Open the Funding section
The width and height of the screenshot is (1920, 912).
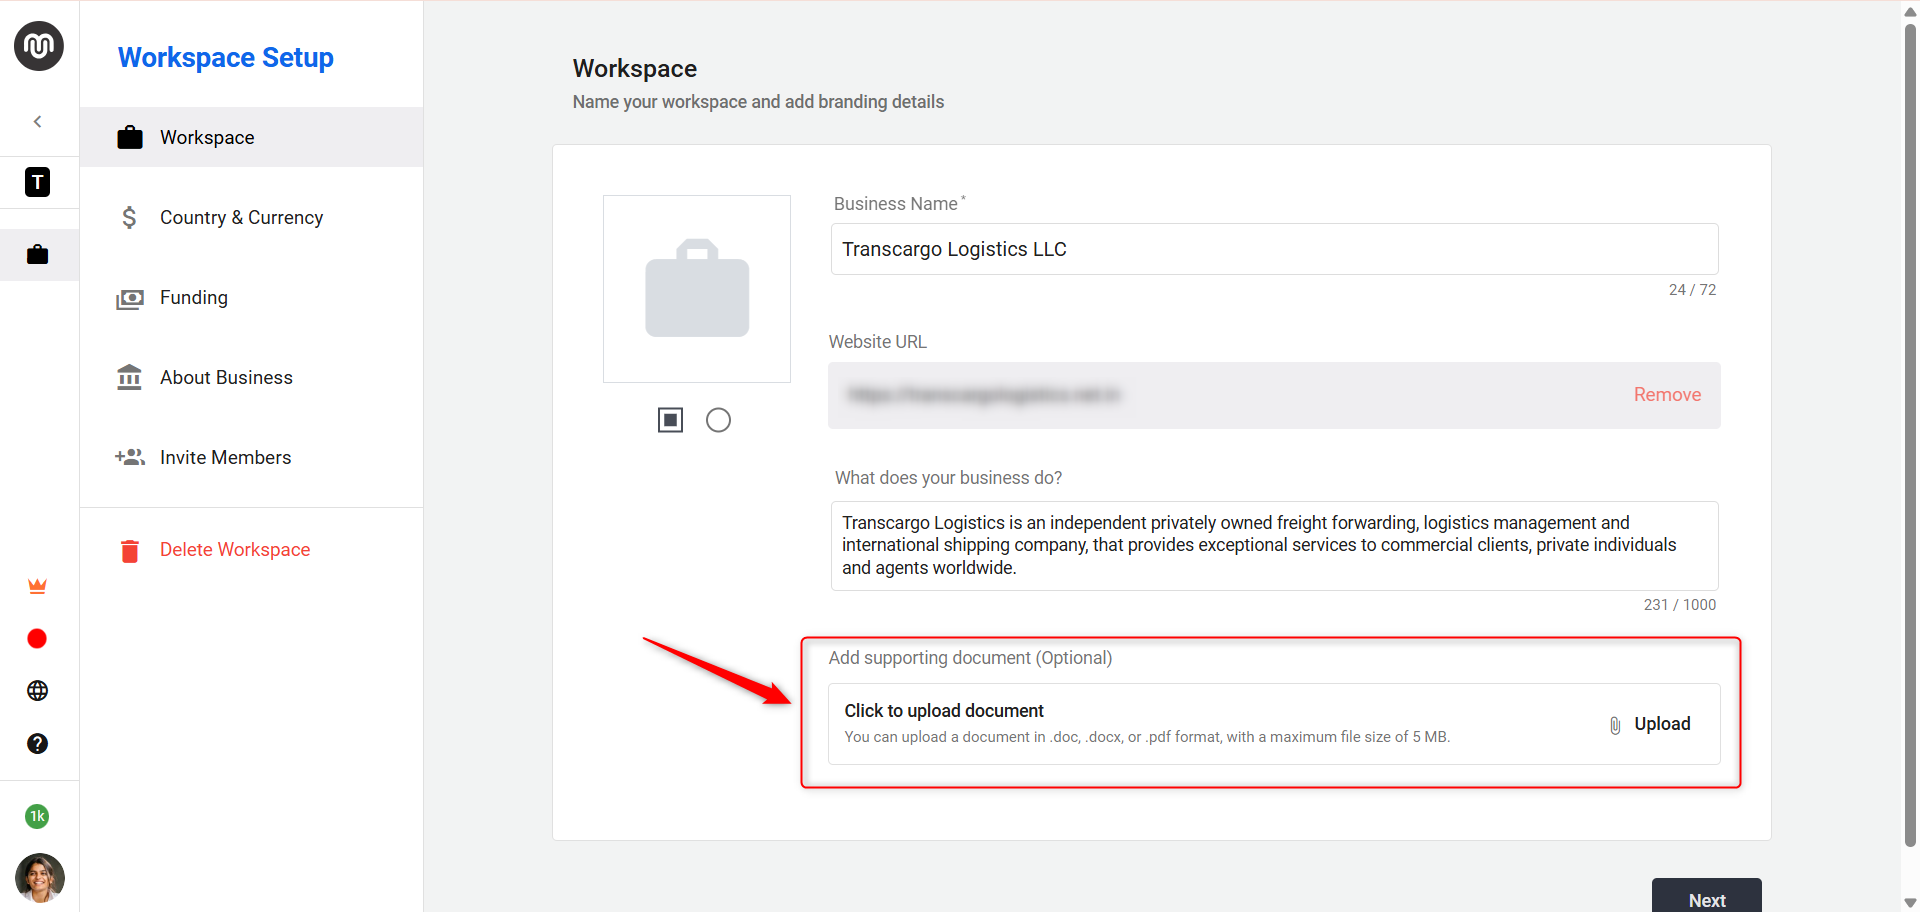(252, 297)
